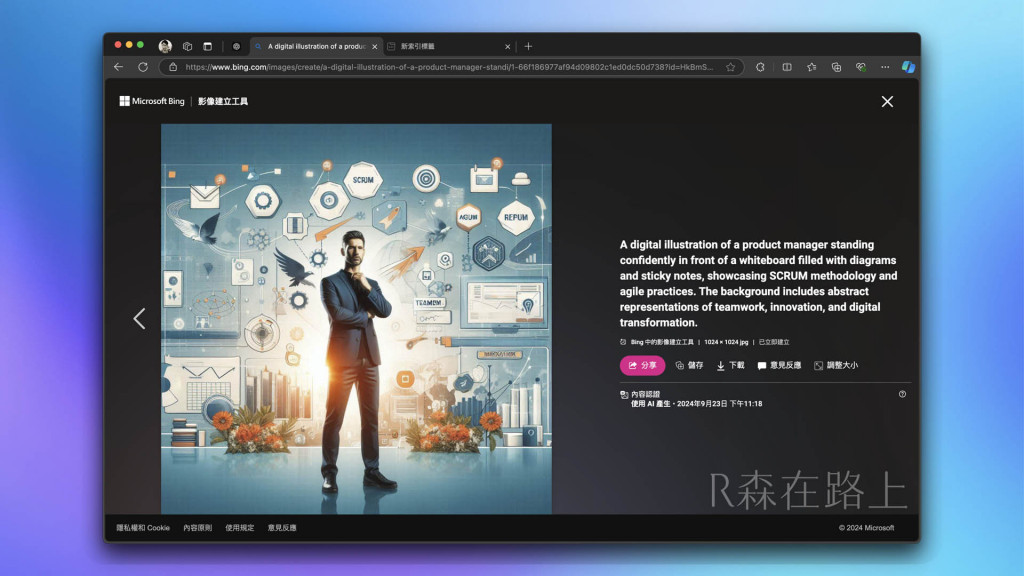1024x576 pixels.
Task: Click the Bing 中的影像建立工具 source text
Action: click(x=662, y=342)
